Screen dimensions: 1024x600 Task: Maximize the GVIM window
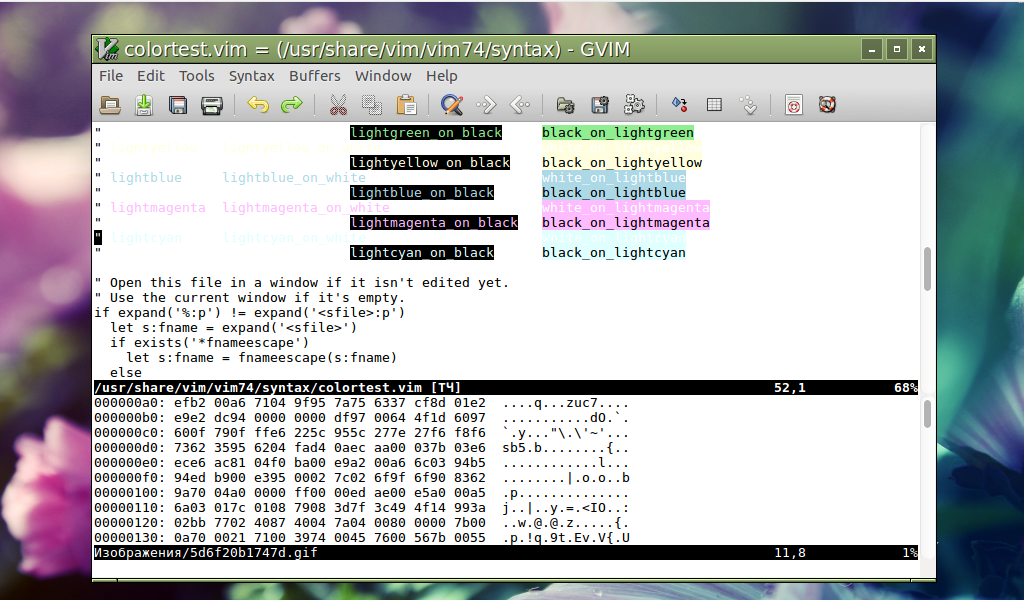tap(897, 49)
